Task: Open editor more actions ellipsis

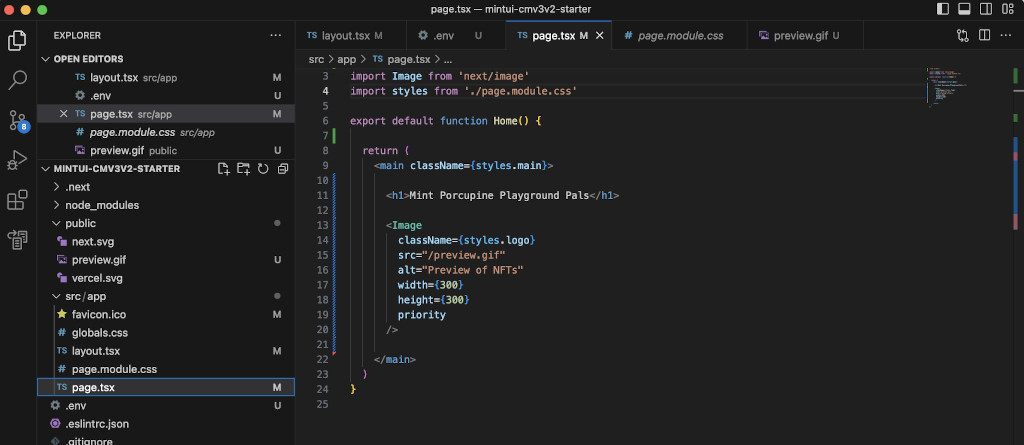Action: tap(1006, 35)
